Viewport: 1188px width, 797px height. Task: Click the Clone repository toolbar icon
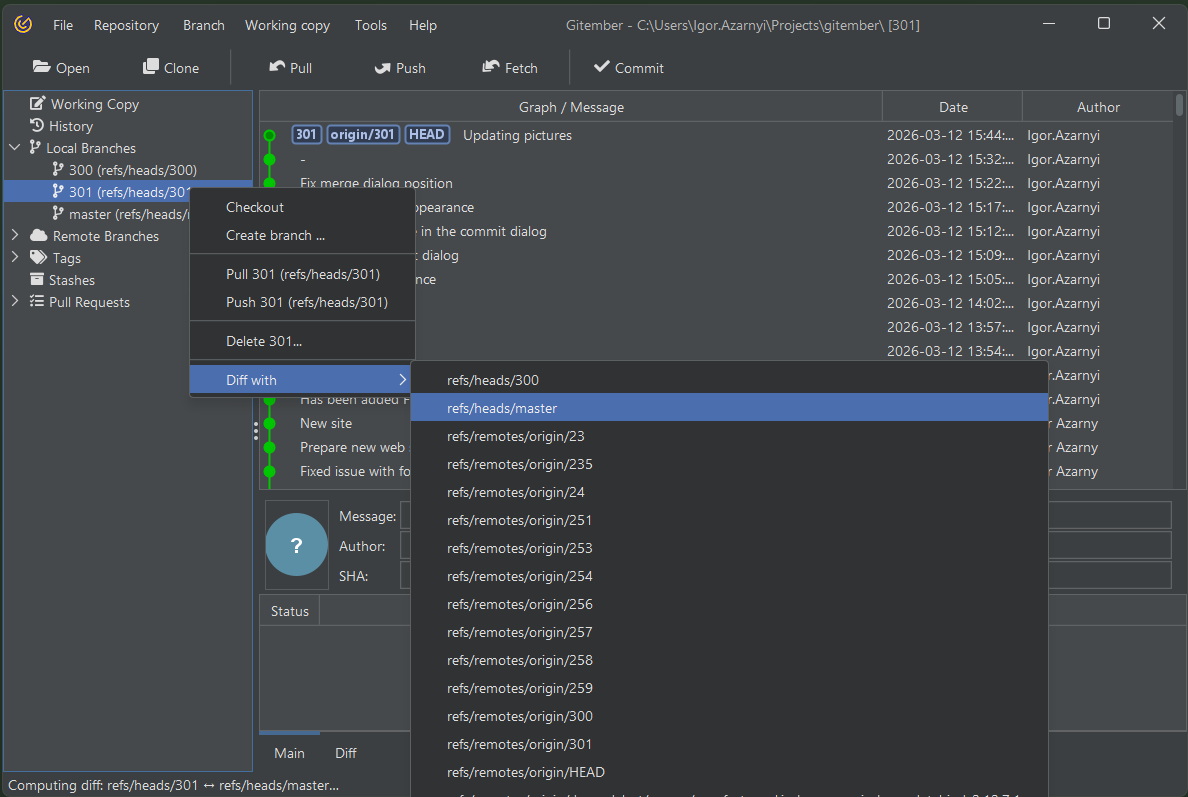coord(151,67)
